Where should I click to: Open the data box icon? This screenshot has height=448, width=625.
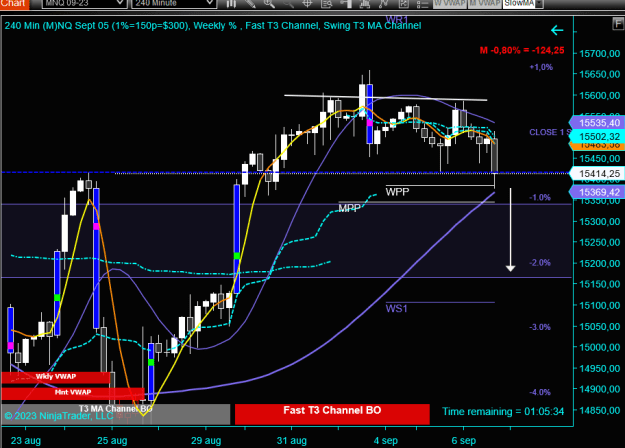pyautogui.click(x=326, y=4)
